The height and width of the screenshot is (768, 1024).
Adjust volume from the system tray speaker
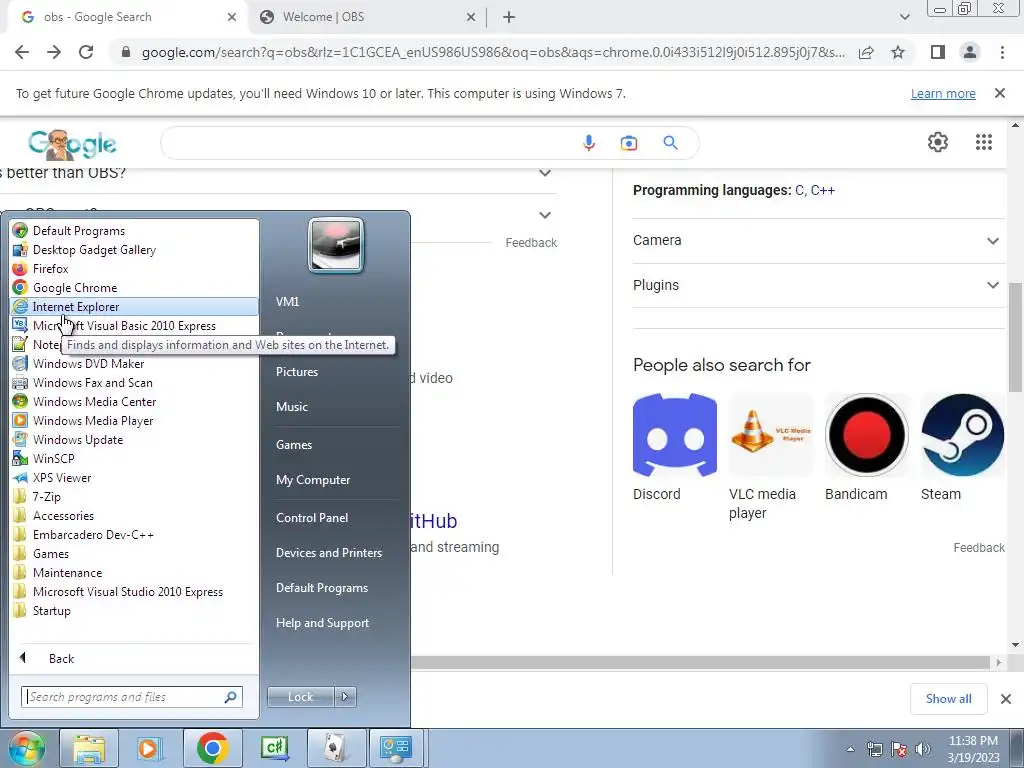[x=923, y=749]
